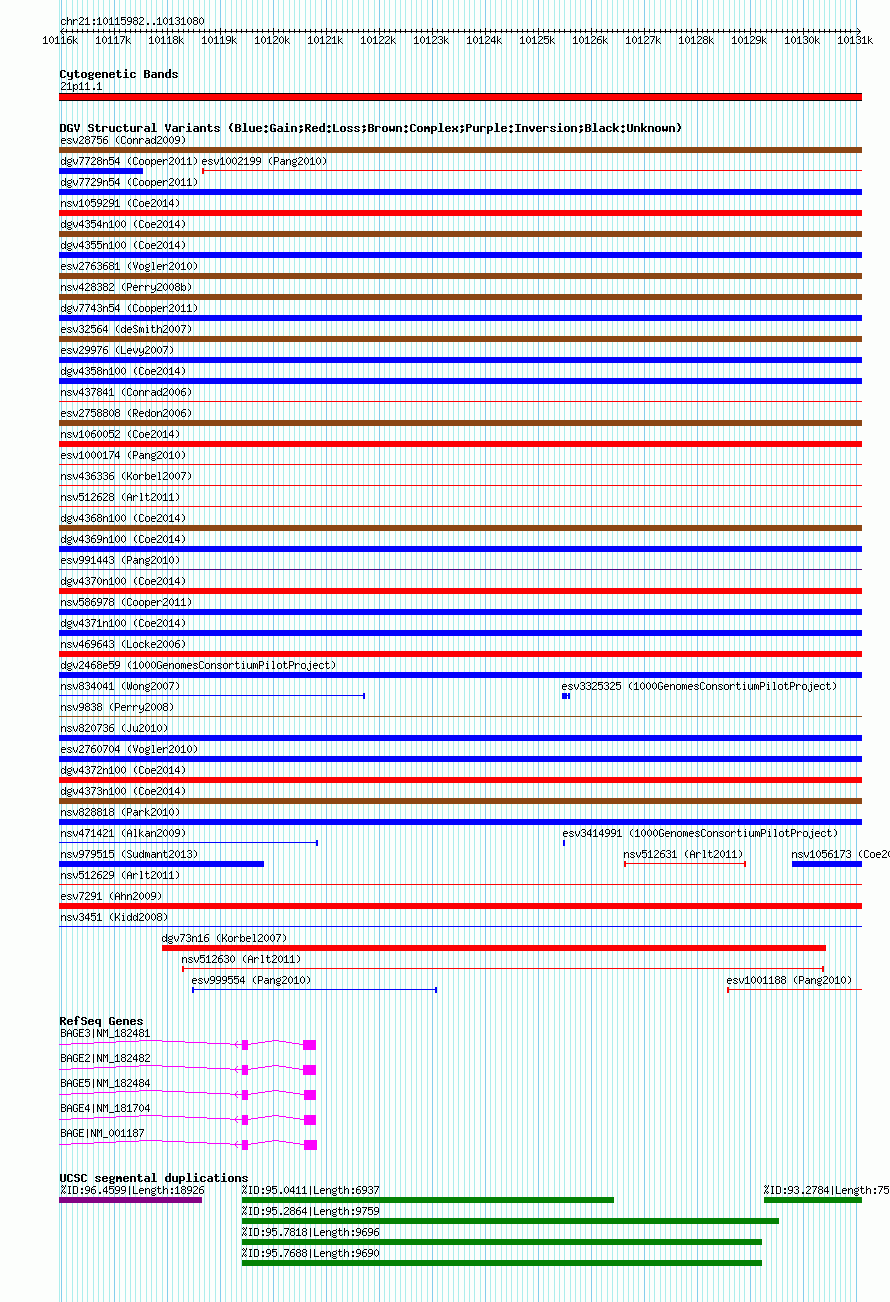Click the chr21:10115982..10131080 coordinate label
890x1302 pixels.
[x=133, y=21]
